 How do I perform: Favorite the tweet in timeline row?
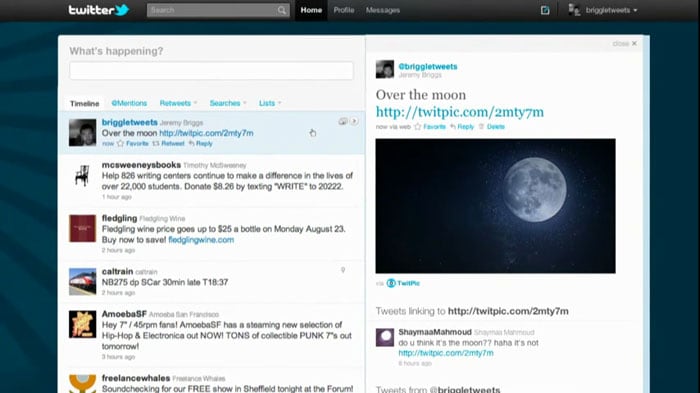133,143
